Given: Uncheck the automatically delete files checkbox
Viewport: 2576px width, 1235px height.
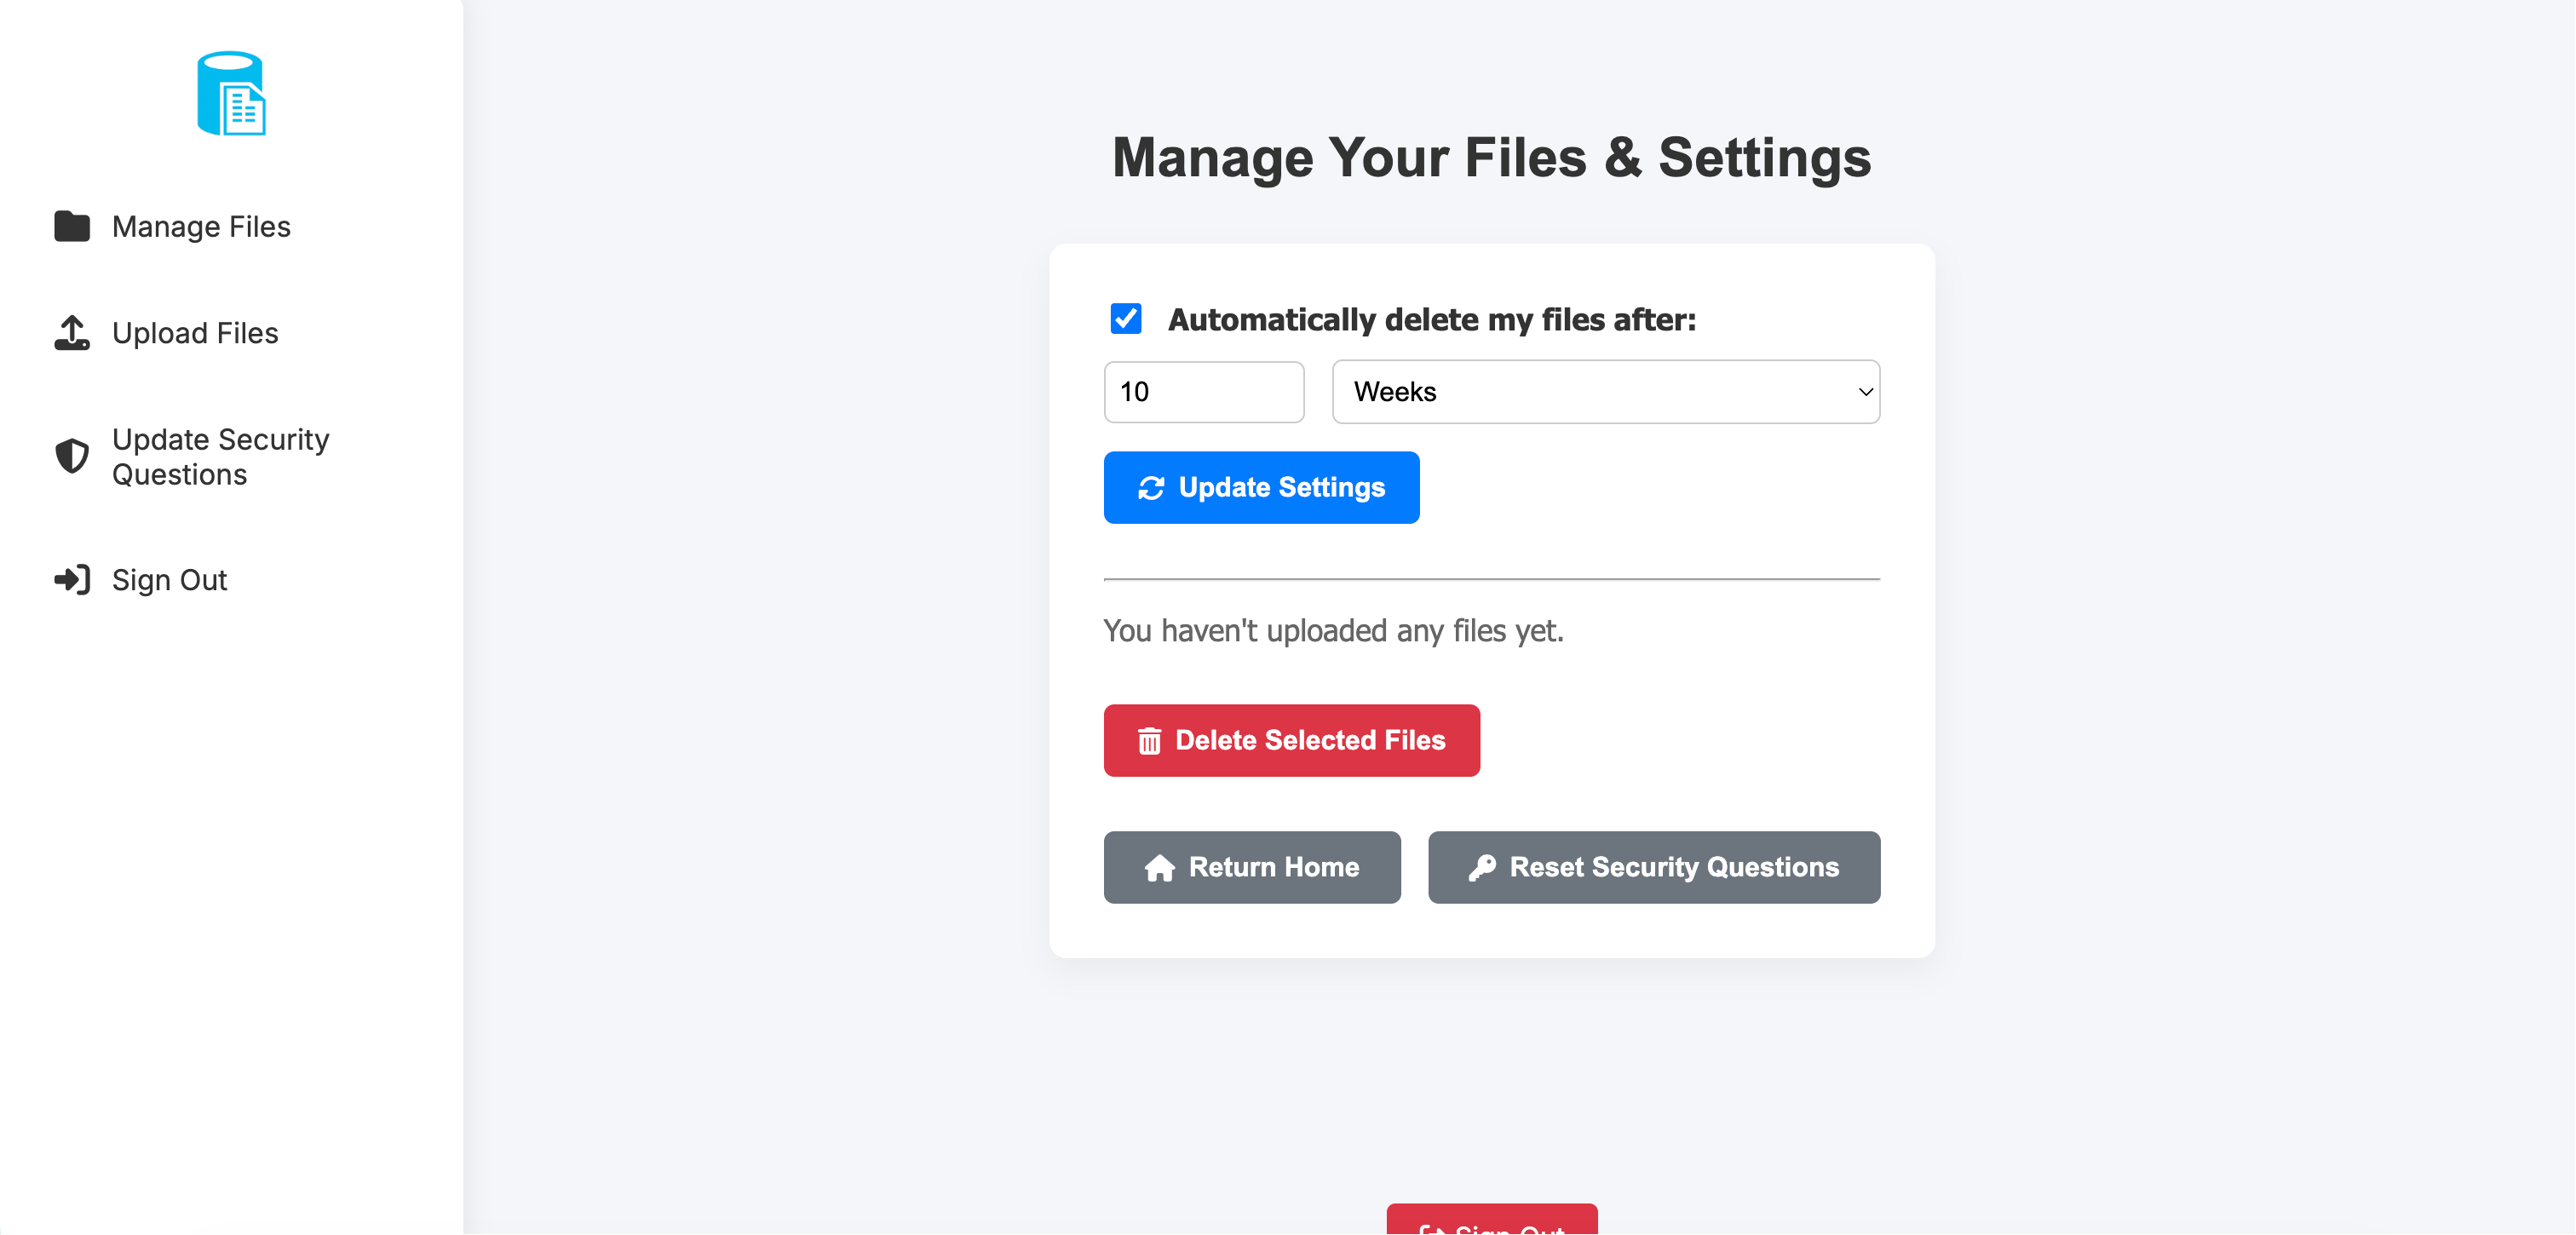Looking at the screenshot, I should point(1126,319).
